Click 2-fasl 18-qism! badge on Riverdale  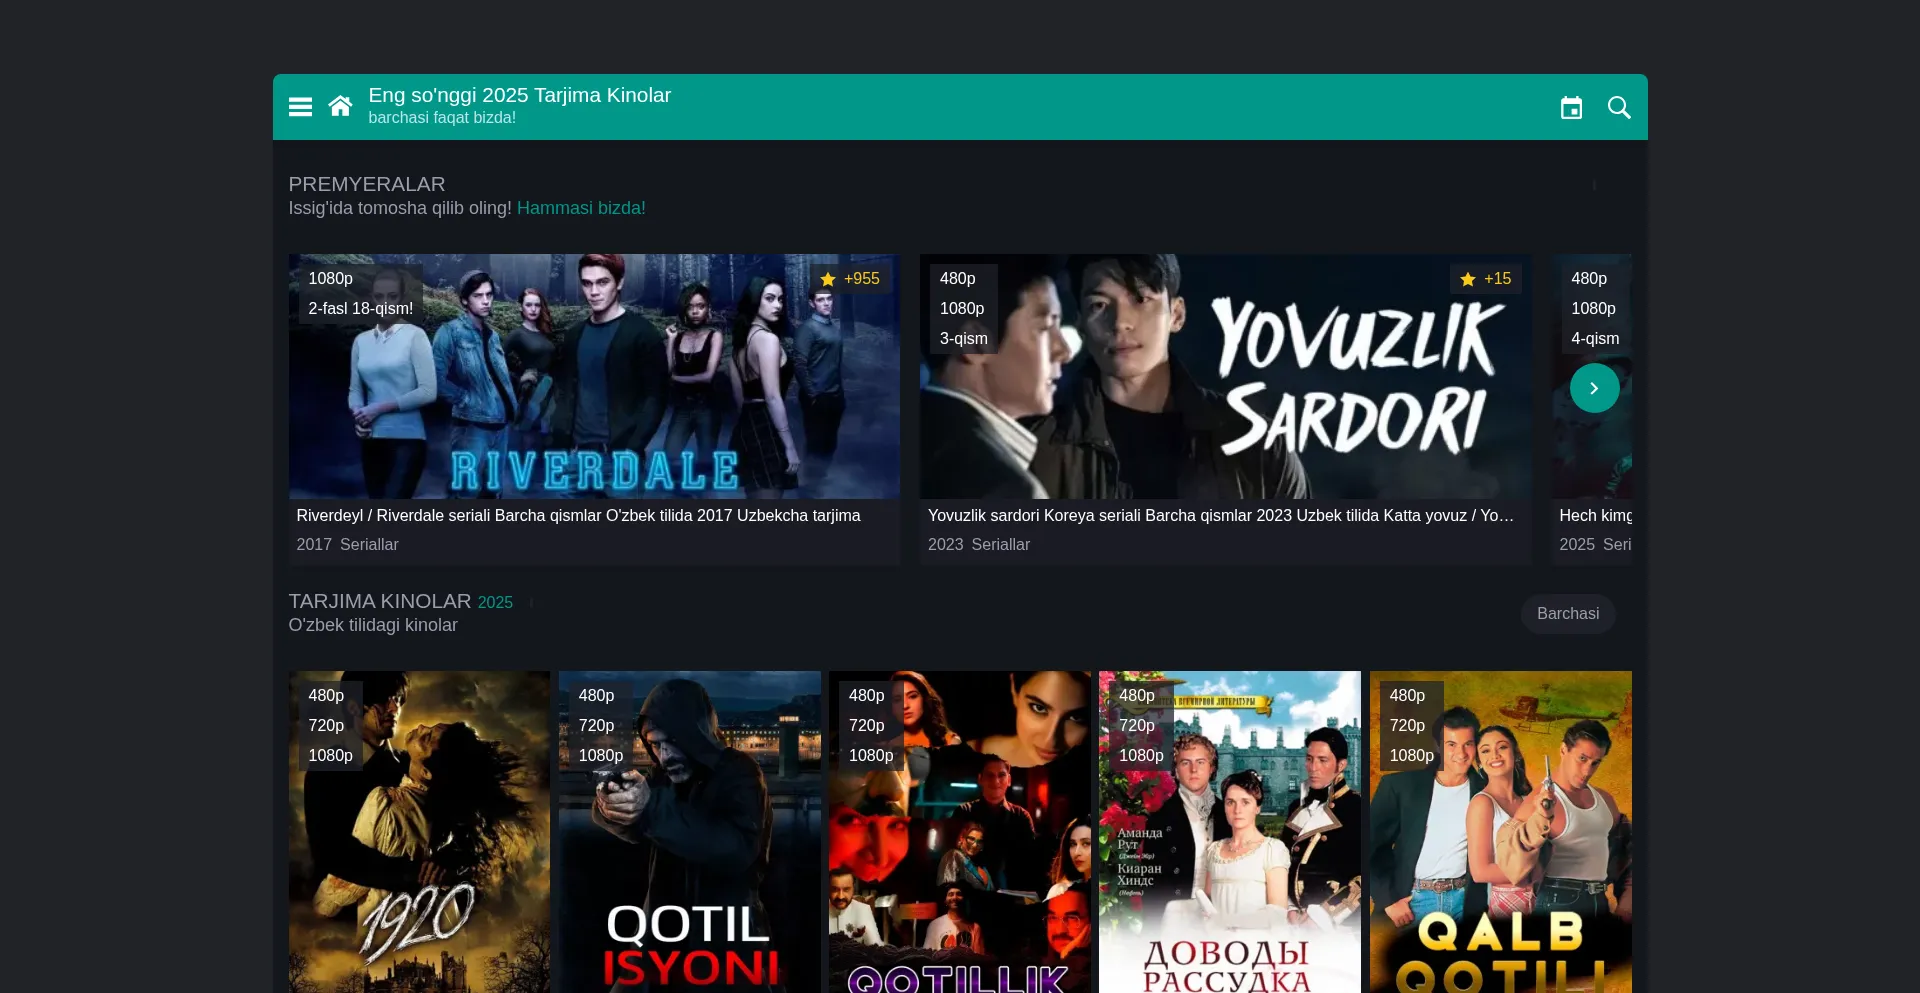point(360,309)
